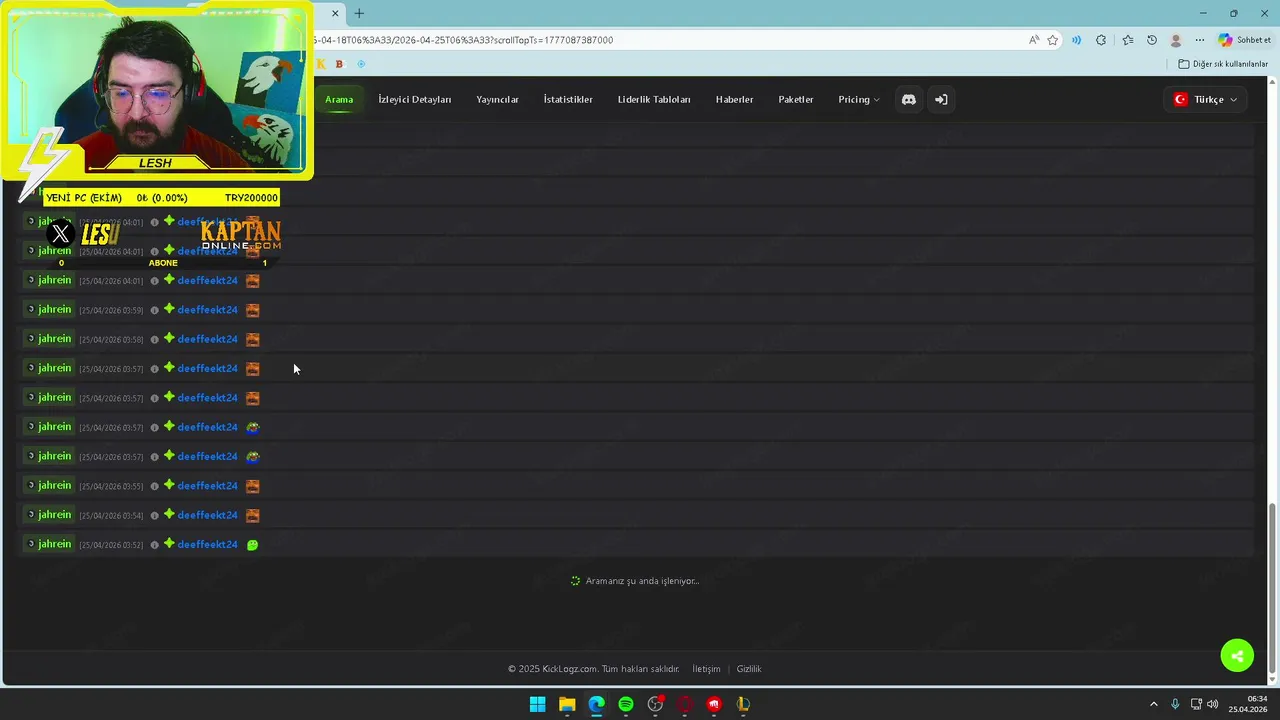Open Yayıncılar nav item
The width and height of the screenshot is (1280, 720).
(497, 99)
